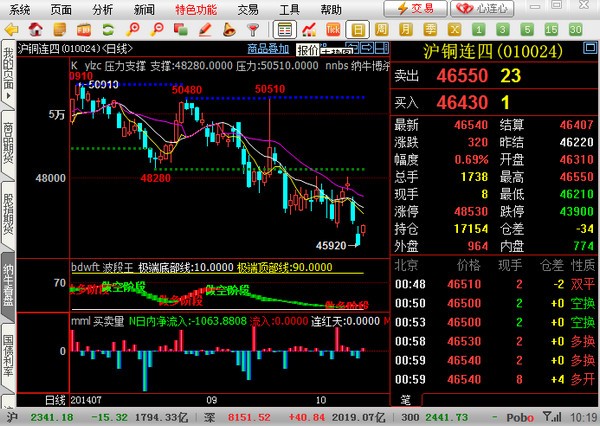
Task: Switch to the 股指期货 side tab
Action: coord(8,214)
